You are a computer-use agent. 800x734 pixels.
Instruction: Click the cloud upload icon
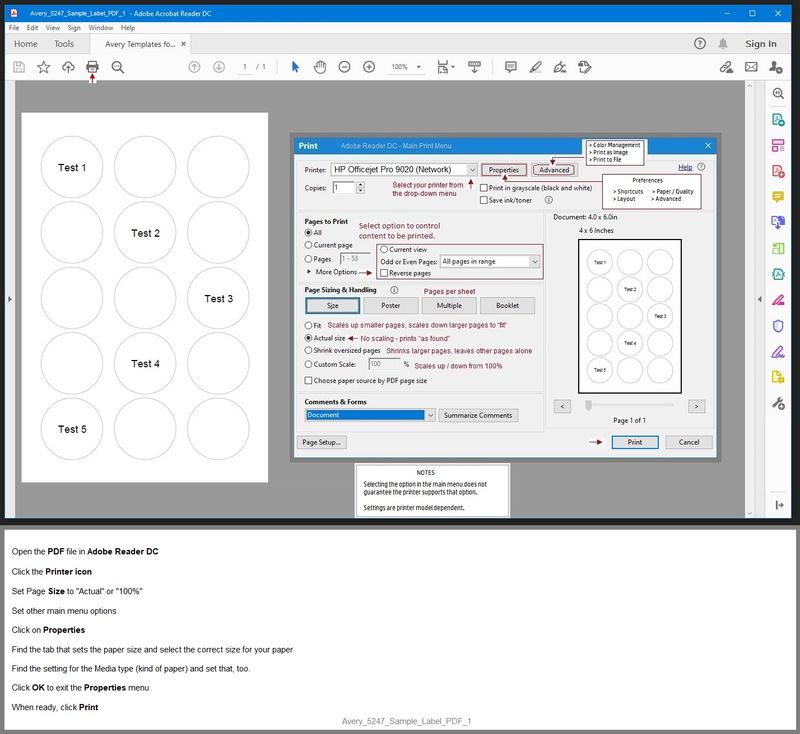coord(68,67)
